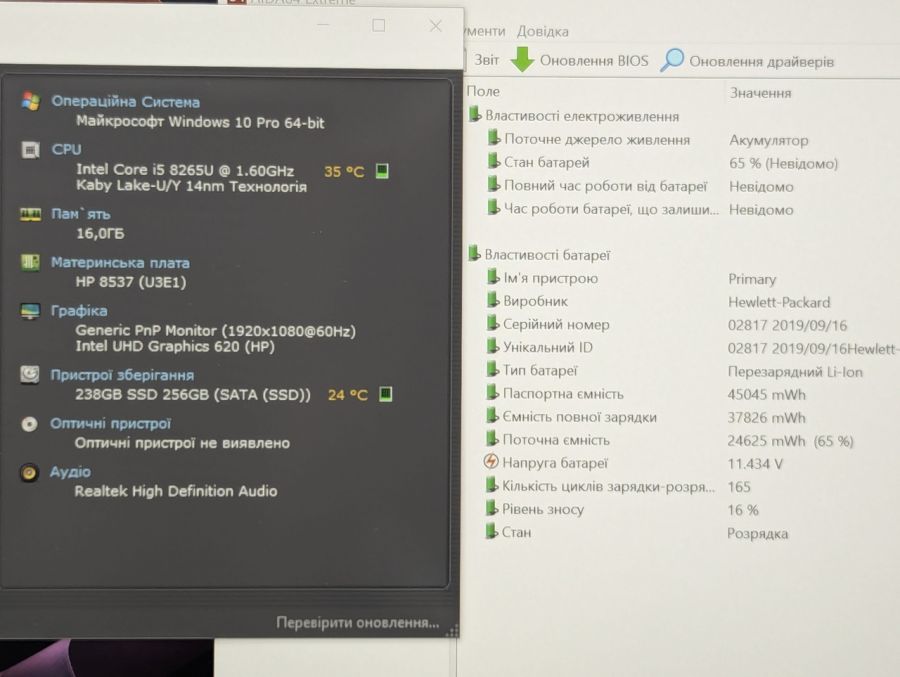Screen dimensions: 900x677
Task: Click the HP 8537 (U3E1) text
Action: (x=131, y=282)
